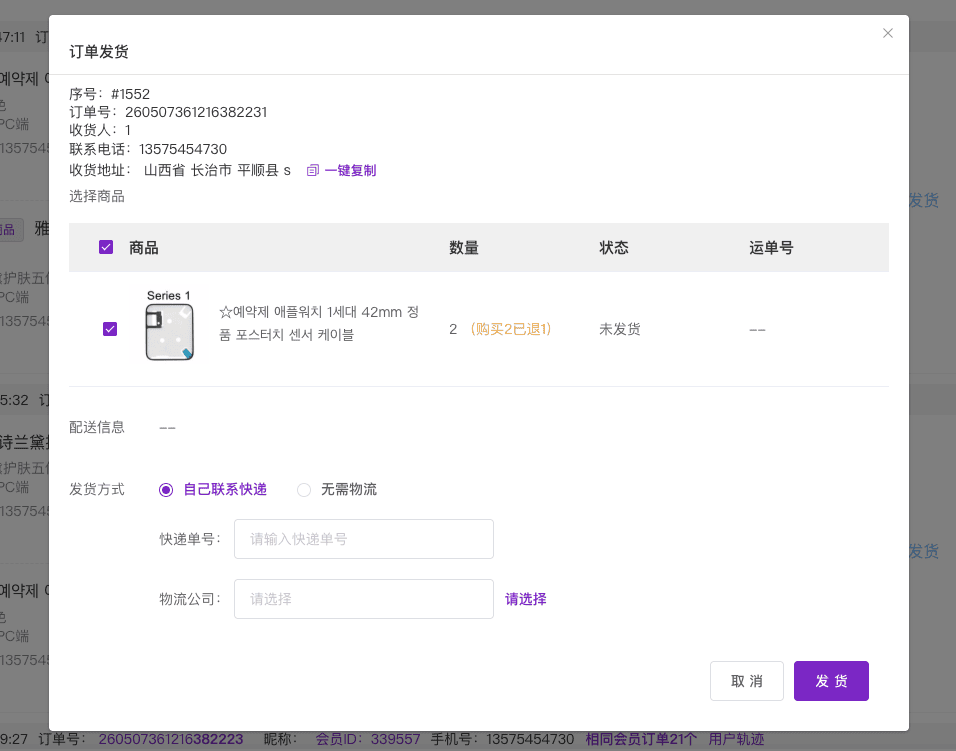Click the 一键复制 link

pos(350,171)
